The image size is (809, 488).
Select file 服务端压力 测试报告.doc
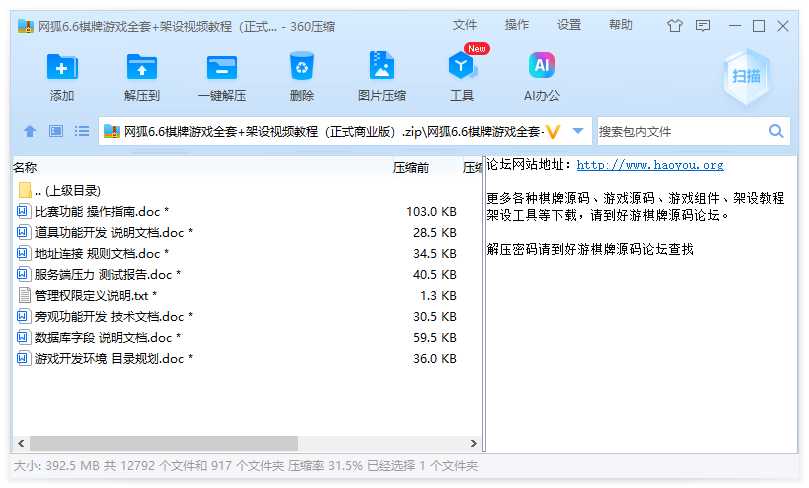(248, 274)
